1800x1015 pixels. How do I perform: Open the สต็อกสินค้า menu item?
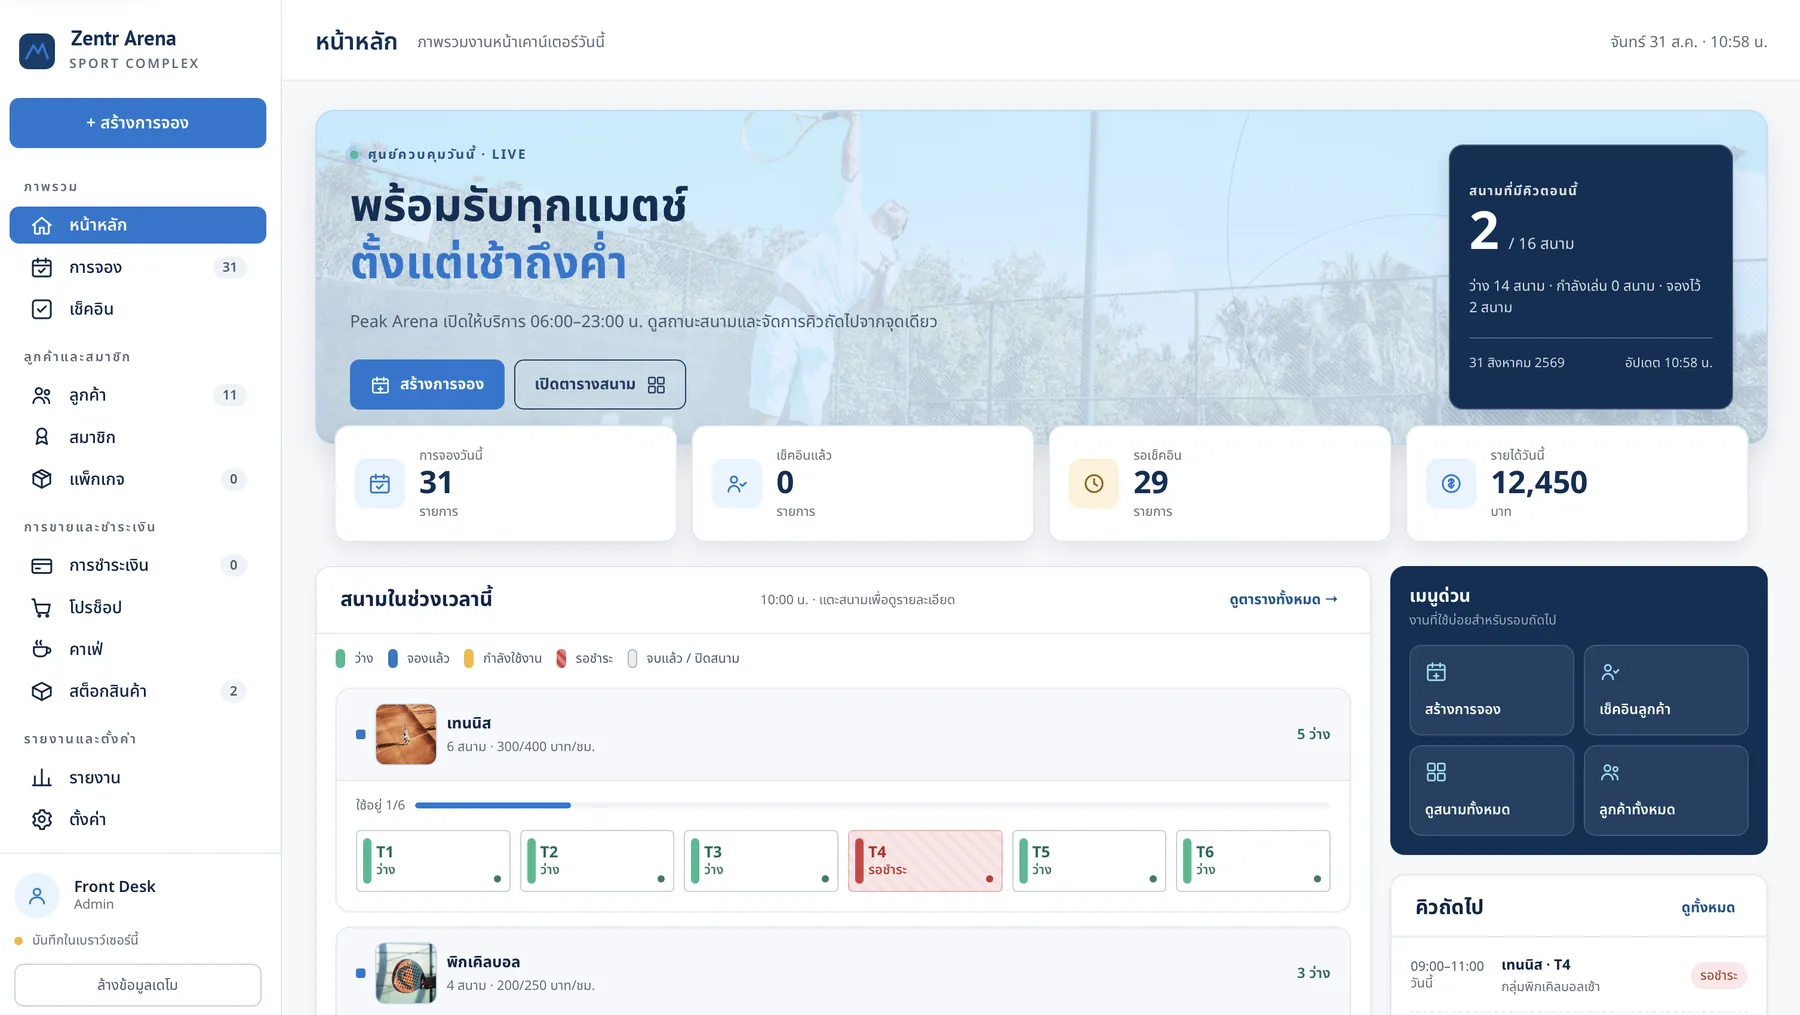coord(138,691)
